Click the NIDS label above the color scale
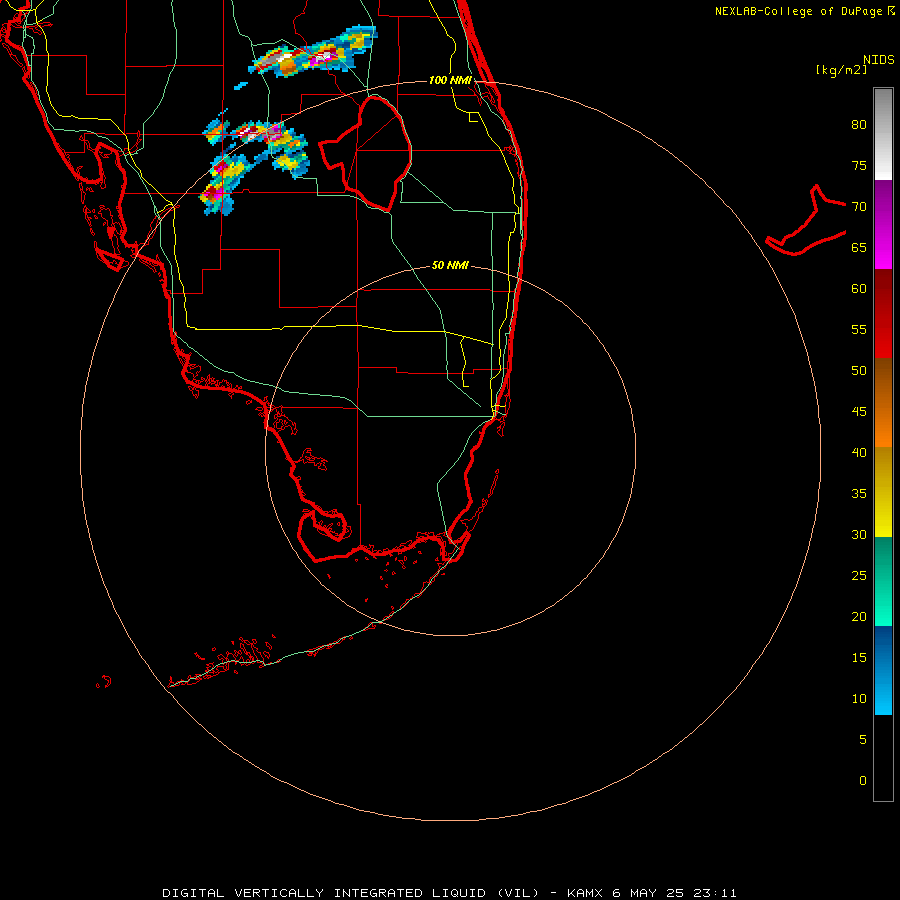This screenshot has width=900, height=900. [879, 60]
